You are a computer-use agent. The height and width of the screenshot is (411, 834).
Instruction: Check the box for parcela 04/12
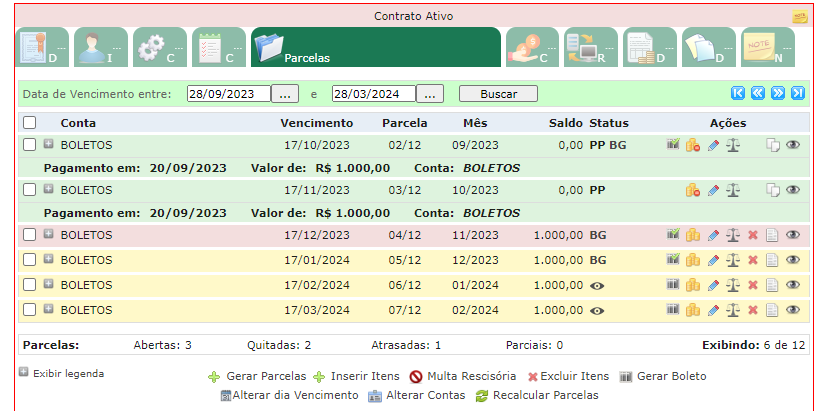pyautogui.click(x=30, y=234)
